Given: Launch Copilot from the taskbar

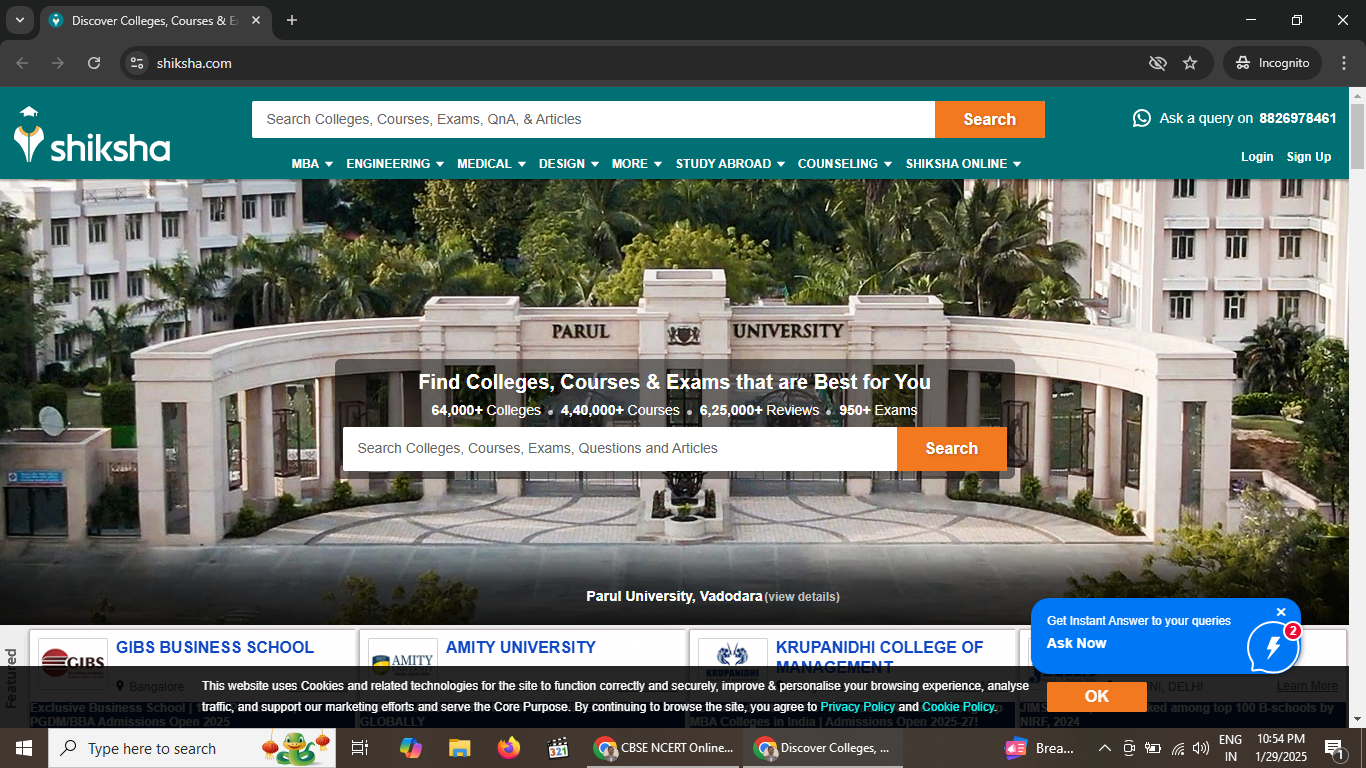Looking at the screenshot, I should 410,748.
